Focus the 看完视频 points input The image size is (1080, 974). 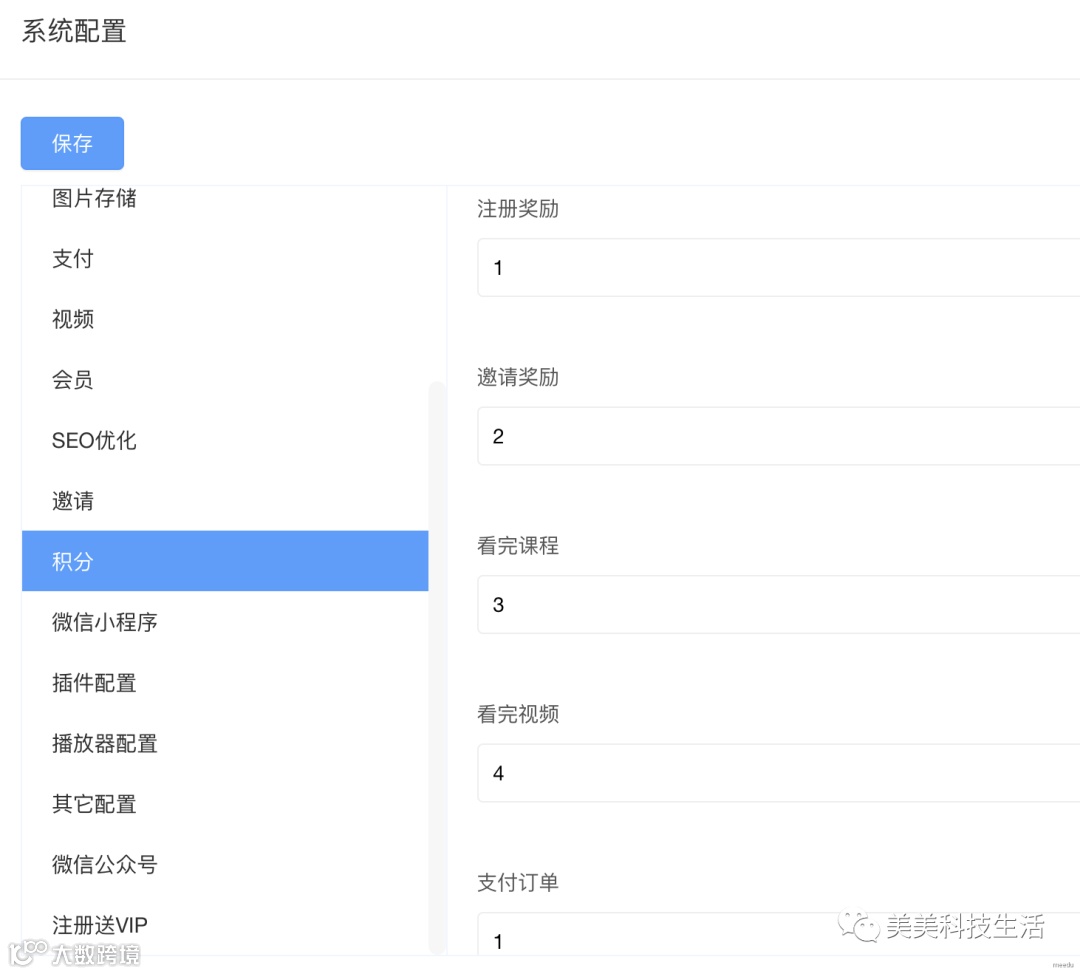[x=778, y=773]
